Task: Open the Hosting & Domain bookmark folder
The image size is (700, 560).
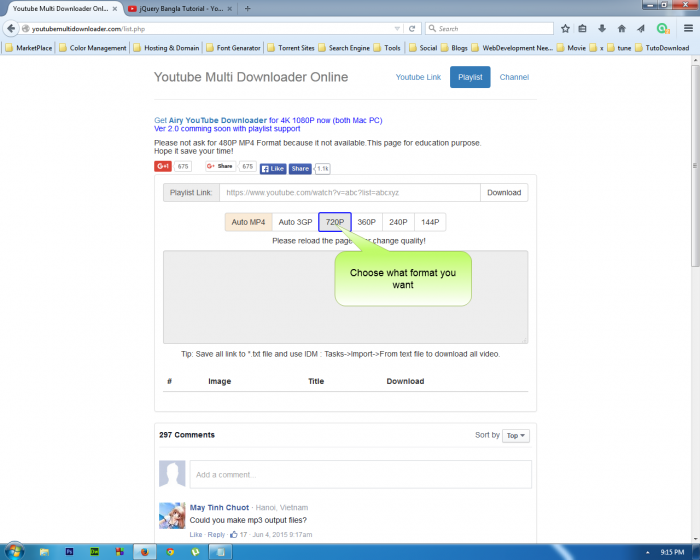Action: point(167,48)
